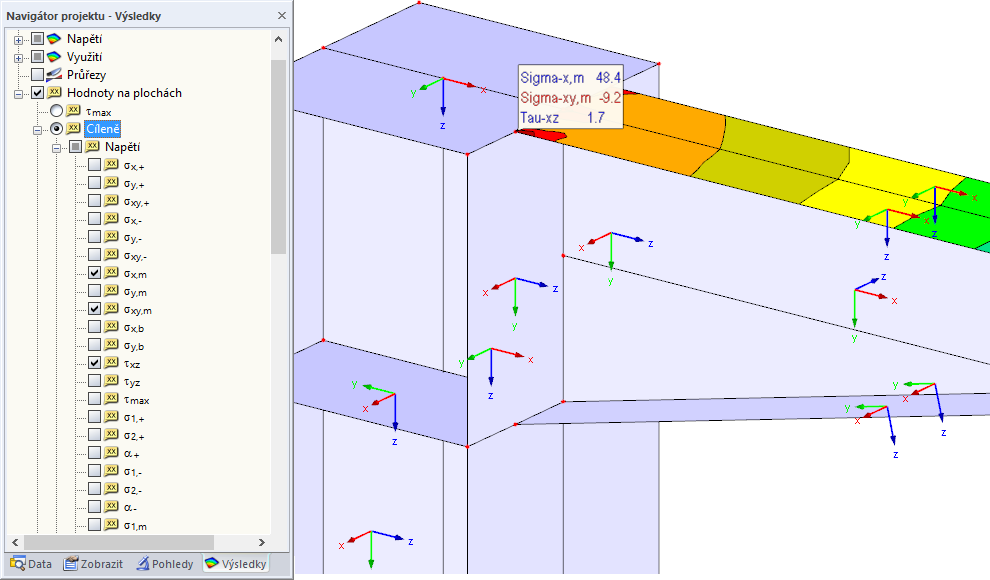Viewport: 990px width, 580px height.
Task: Click the Výsledky tab rainbow icon
Action: tap(212, 563)
